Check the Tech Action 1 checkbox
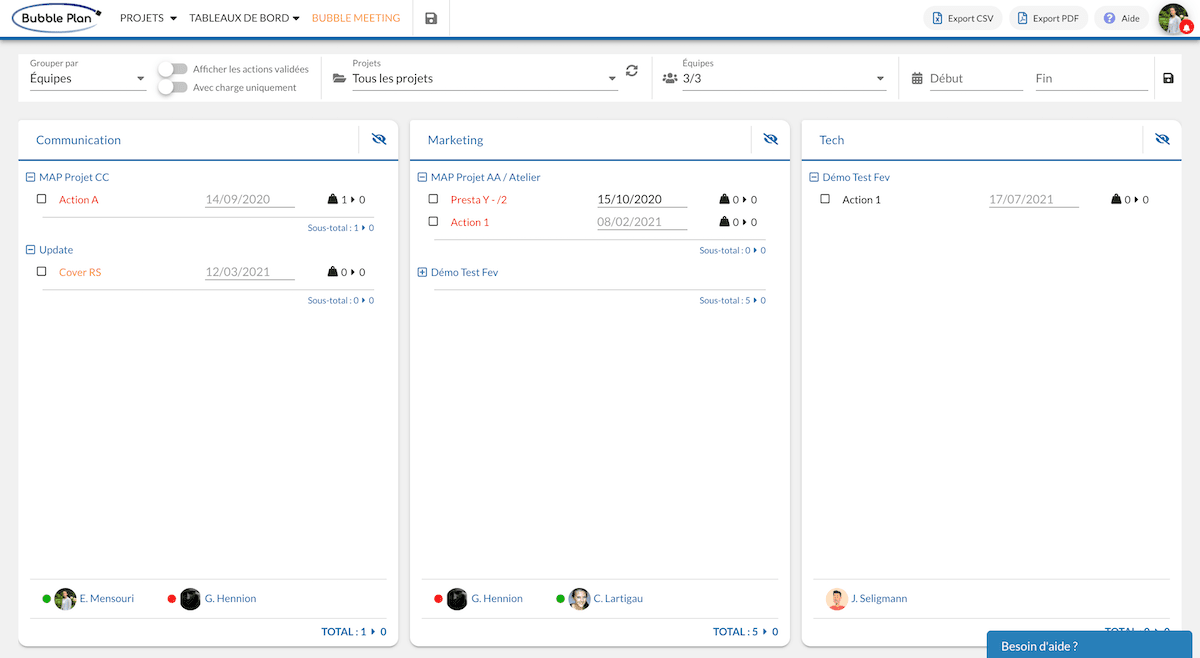Screen dimensions: 1200x658 pyautogui.click(x=825, y=199)
